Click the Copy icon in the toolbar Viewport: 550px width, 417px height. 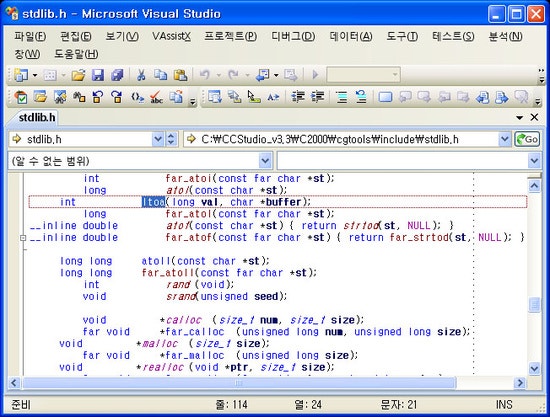point(161,75)
